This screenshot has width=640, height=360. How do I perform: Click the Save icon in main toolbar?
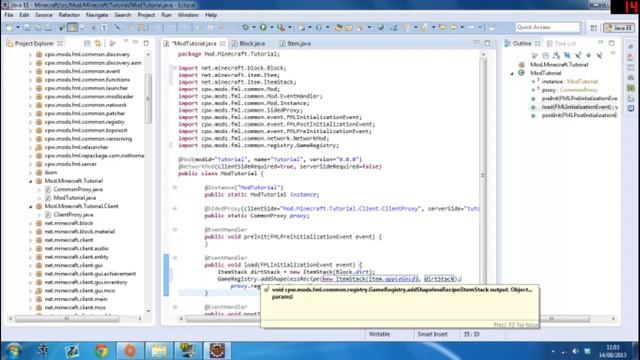click(x=26, y=27)
